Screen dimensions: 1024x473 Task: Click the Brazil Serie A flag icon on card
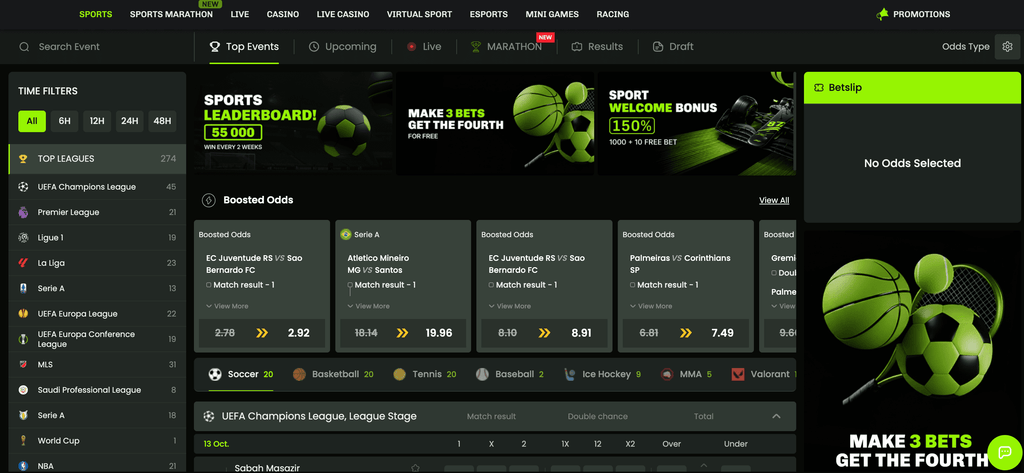point(346,235)
